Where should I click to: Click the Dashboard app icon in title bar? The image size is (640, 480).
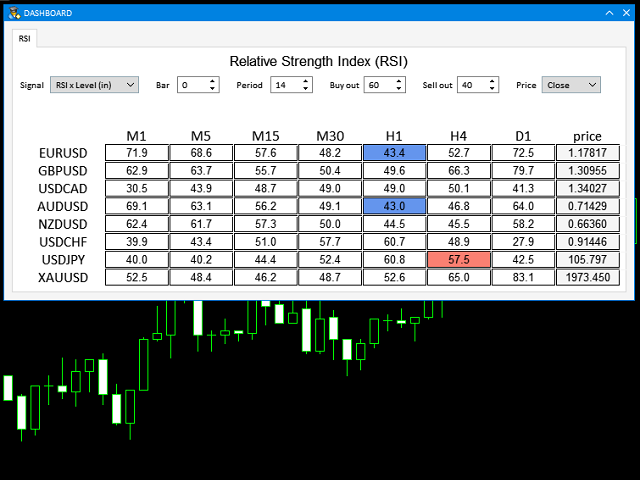pos(14,12)
